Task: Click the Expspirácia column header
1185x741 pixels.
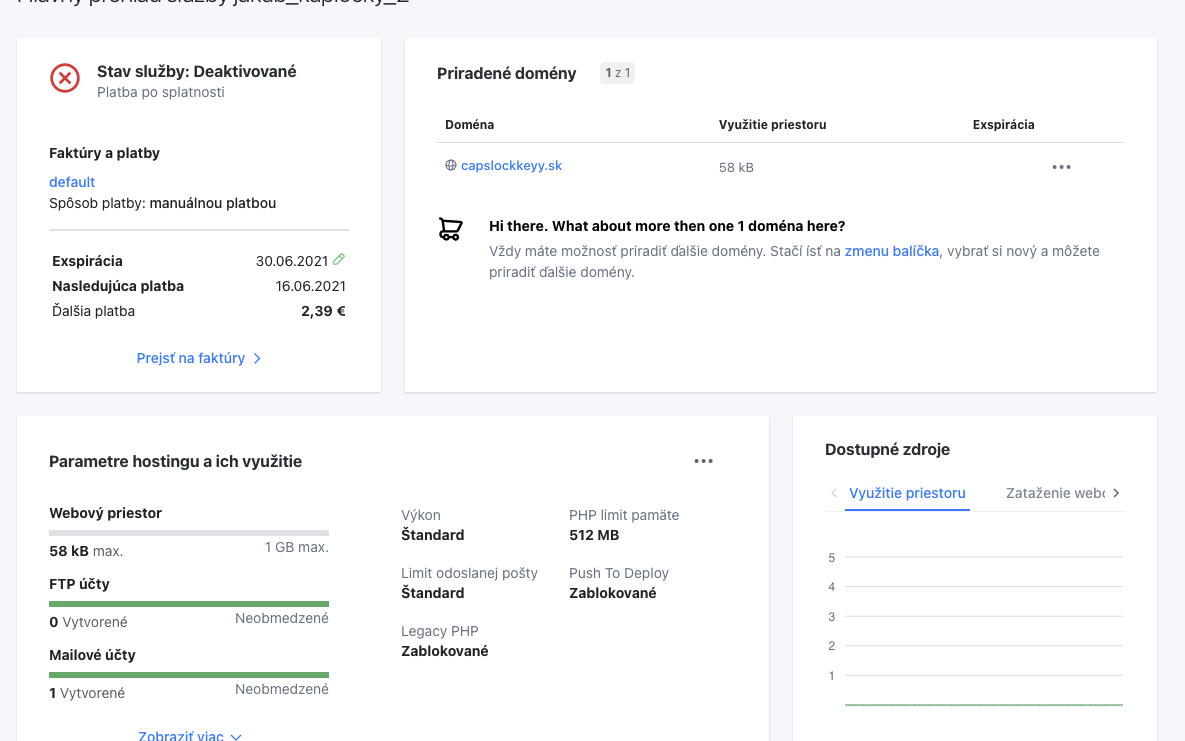Action: coord(1003,125)
